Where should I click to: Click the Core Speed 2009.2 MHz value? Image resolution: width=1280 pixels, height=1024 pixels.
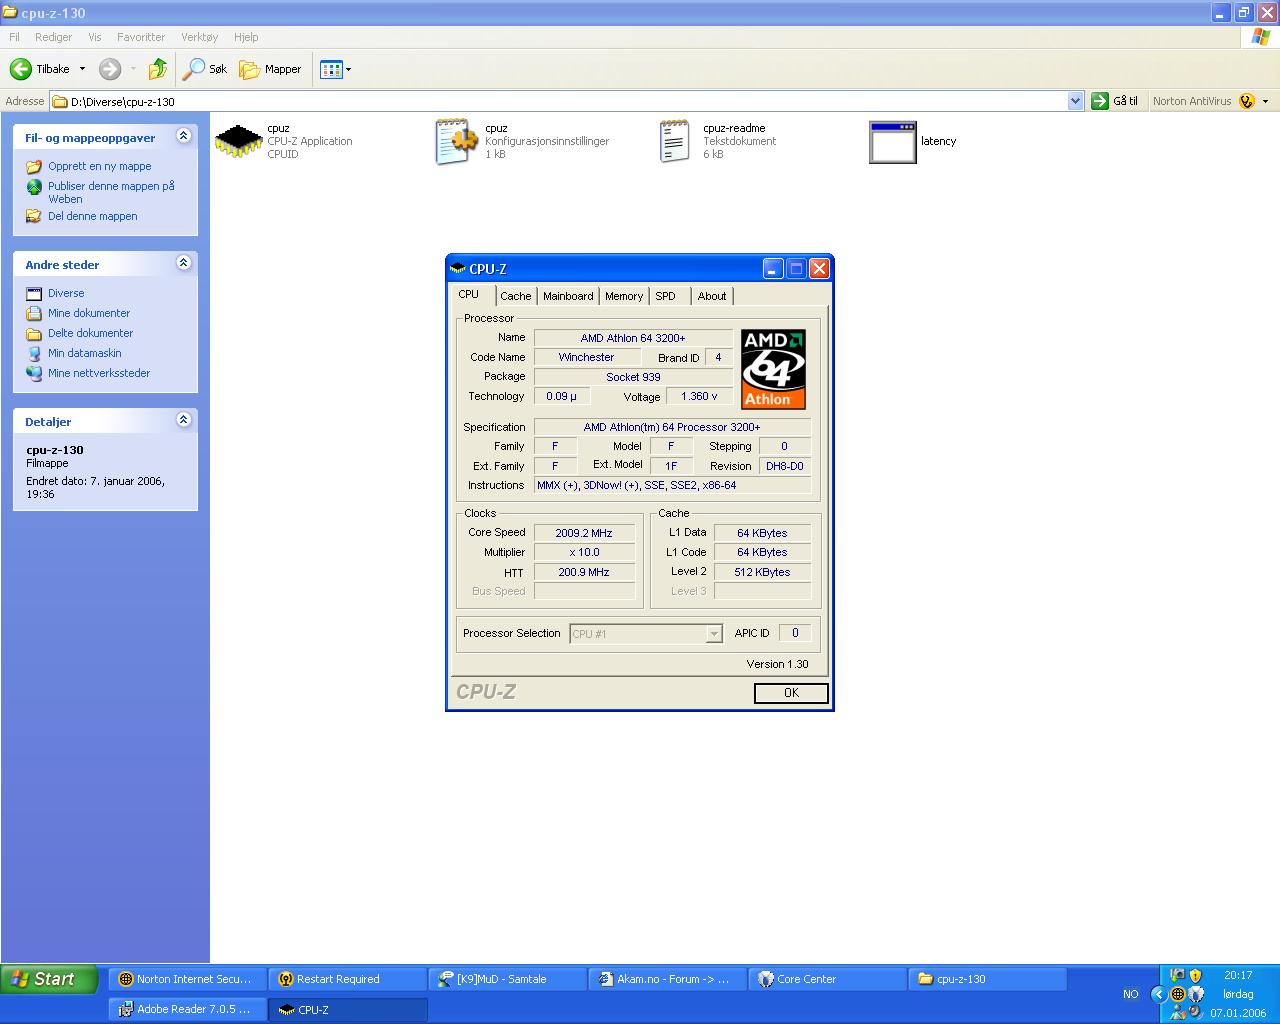point(584,533)
